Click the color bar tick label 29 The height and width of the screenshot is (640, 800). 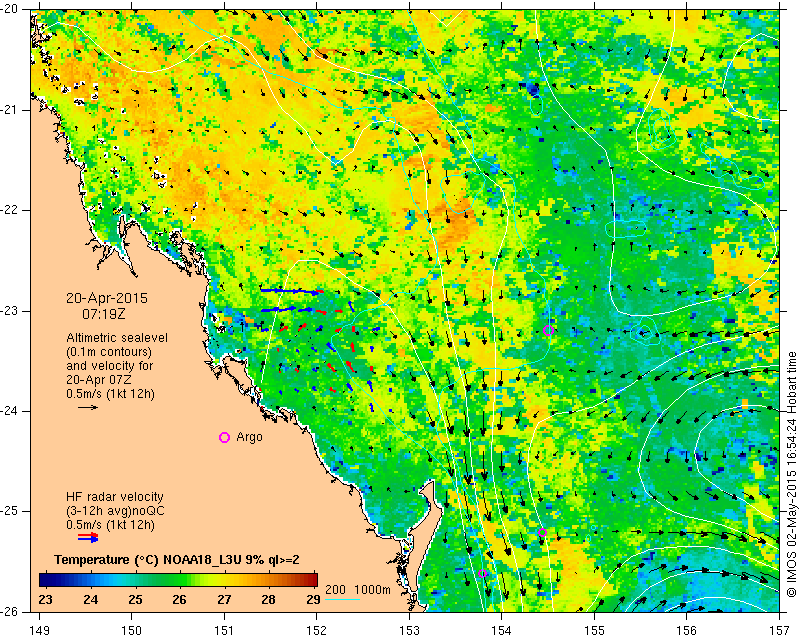click(313, 600)
